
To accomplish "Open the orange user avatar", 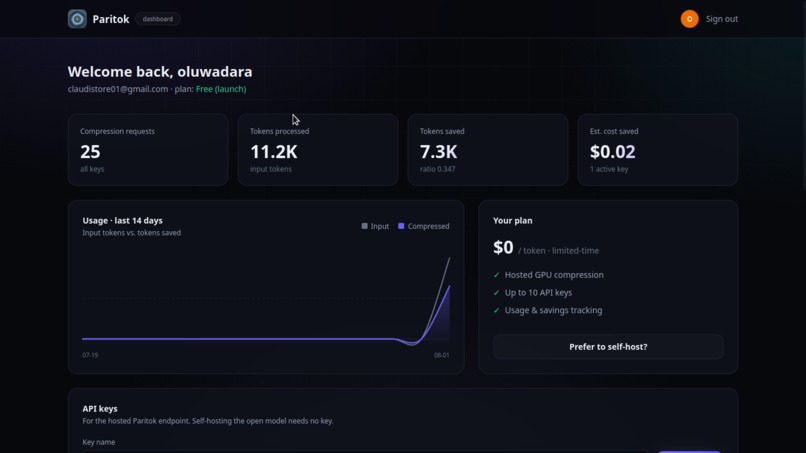I will (689, 19).
